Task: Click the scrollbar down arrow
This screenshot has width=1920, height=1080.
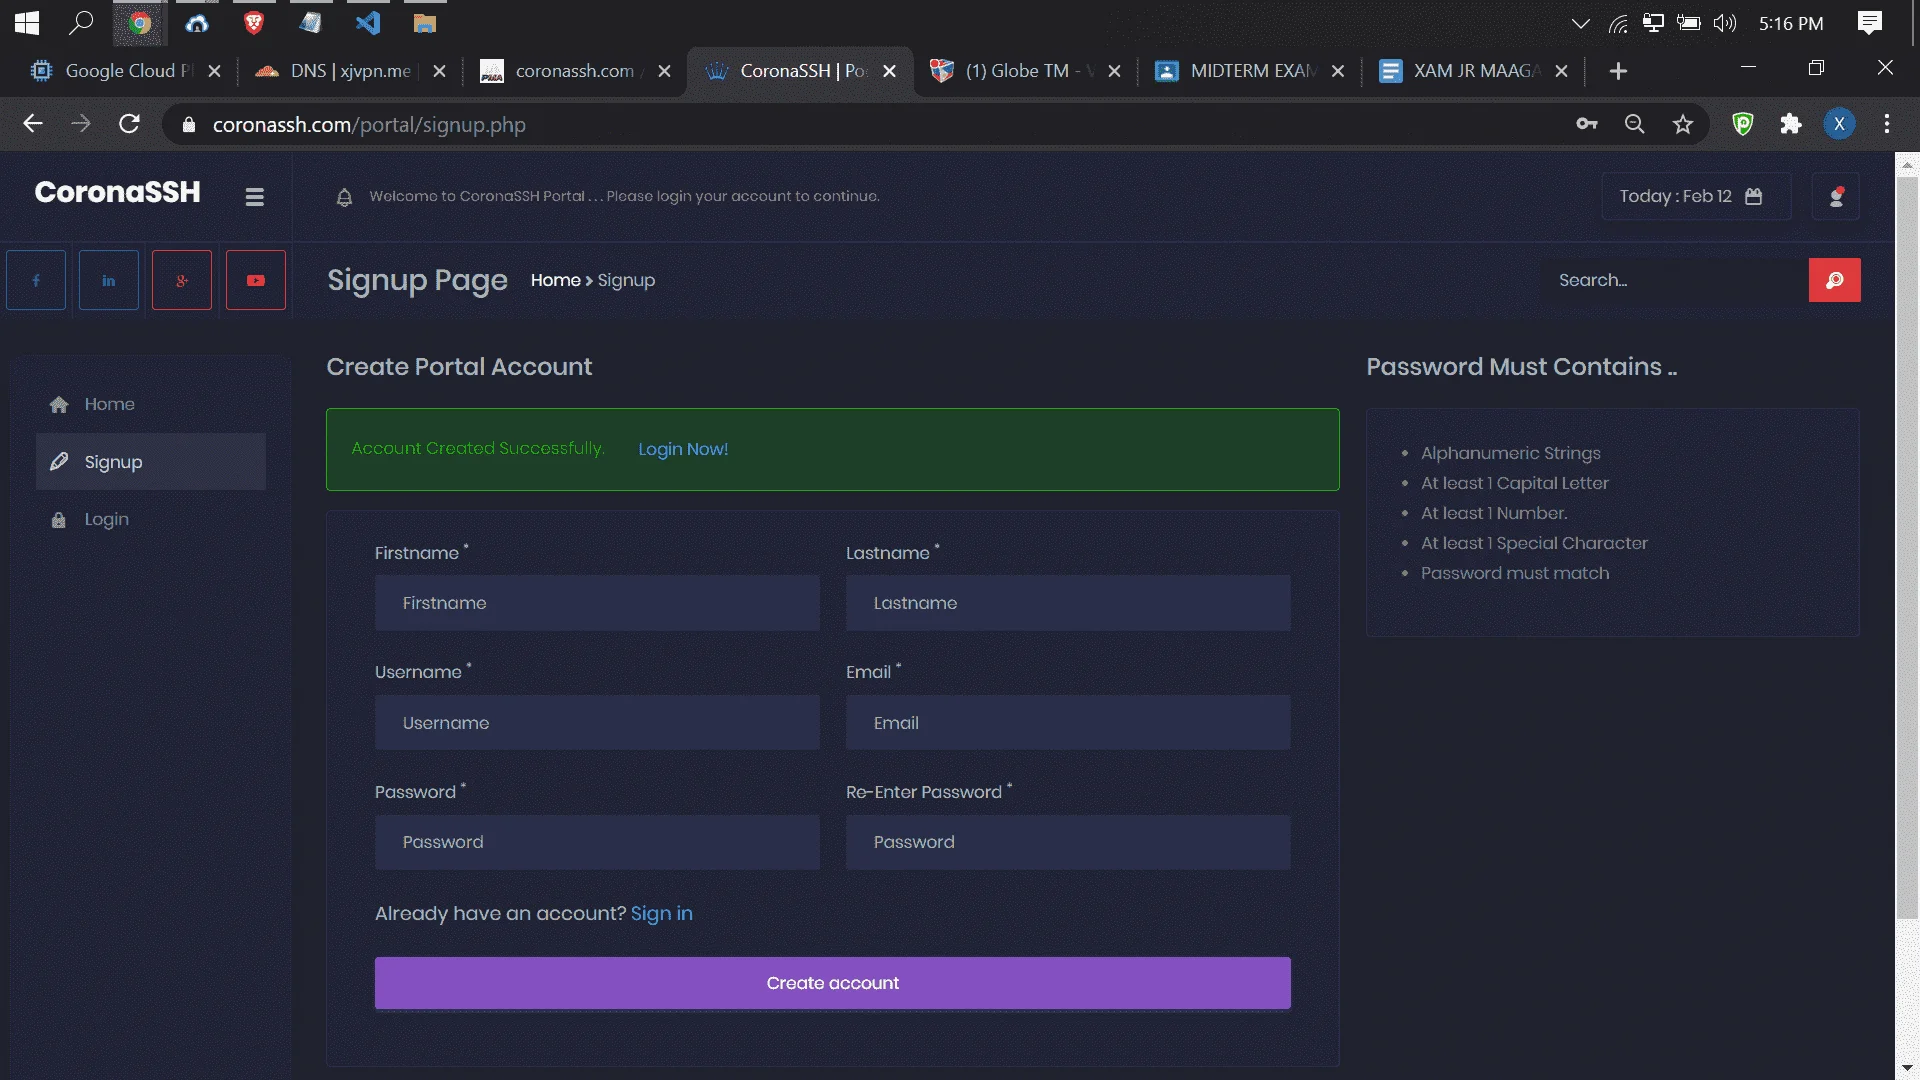Action: tap(1907, 1069)
